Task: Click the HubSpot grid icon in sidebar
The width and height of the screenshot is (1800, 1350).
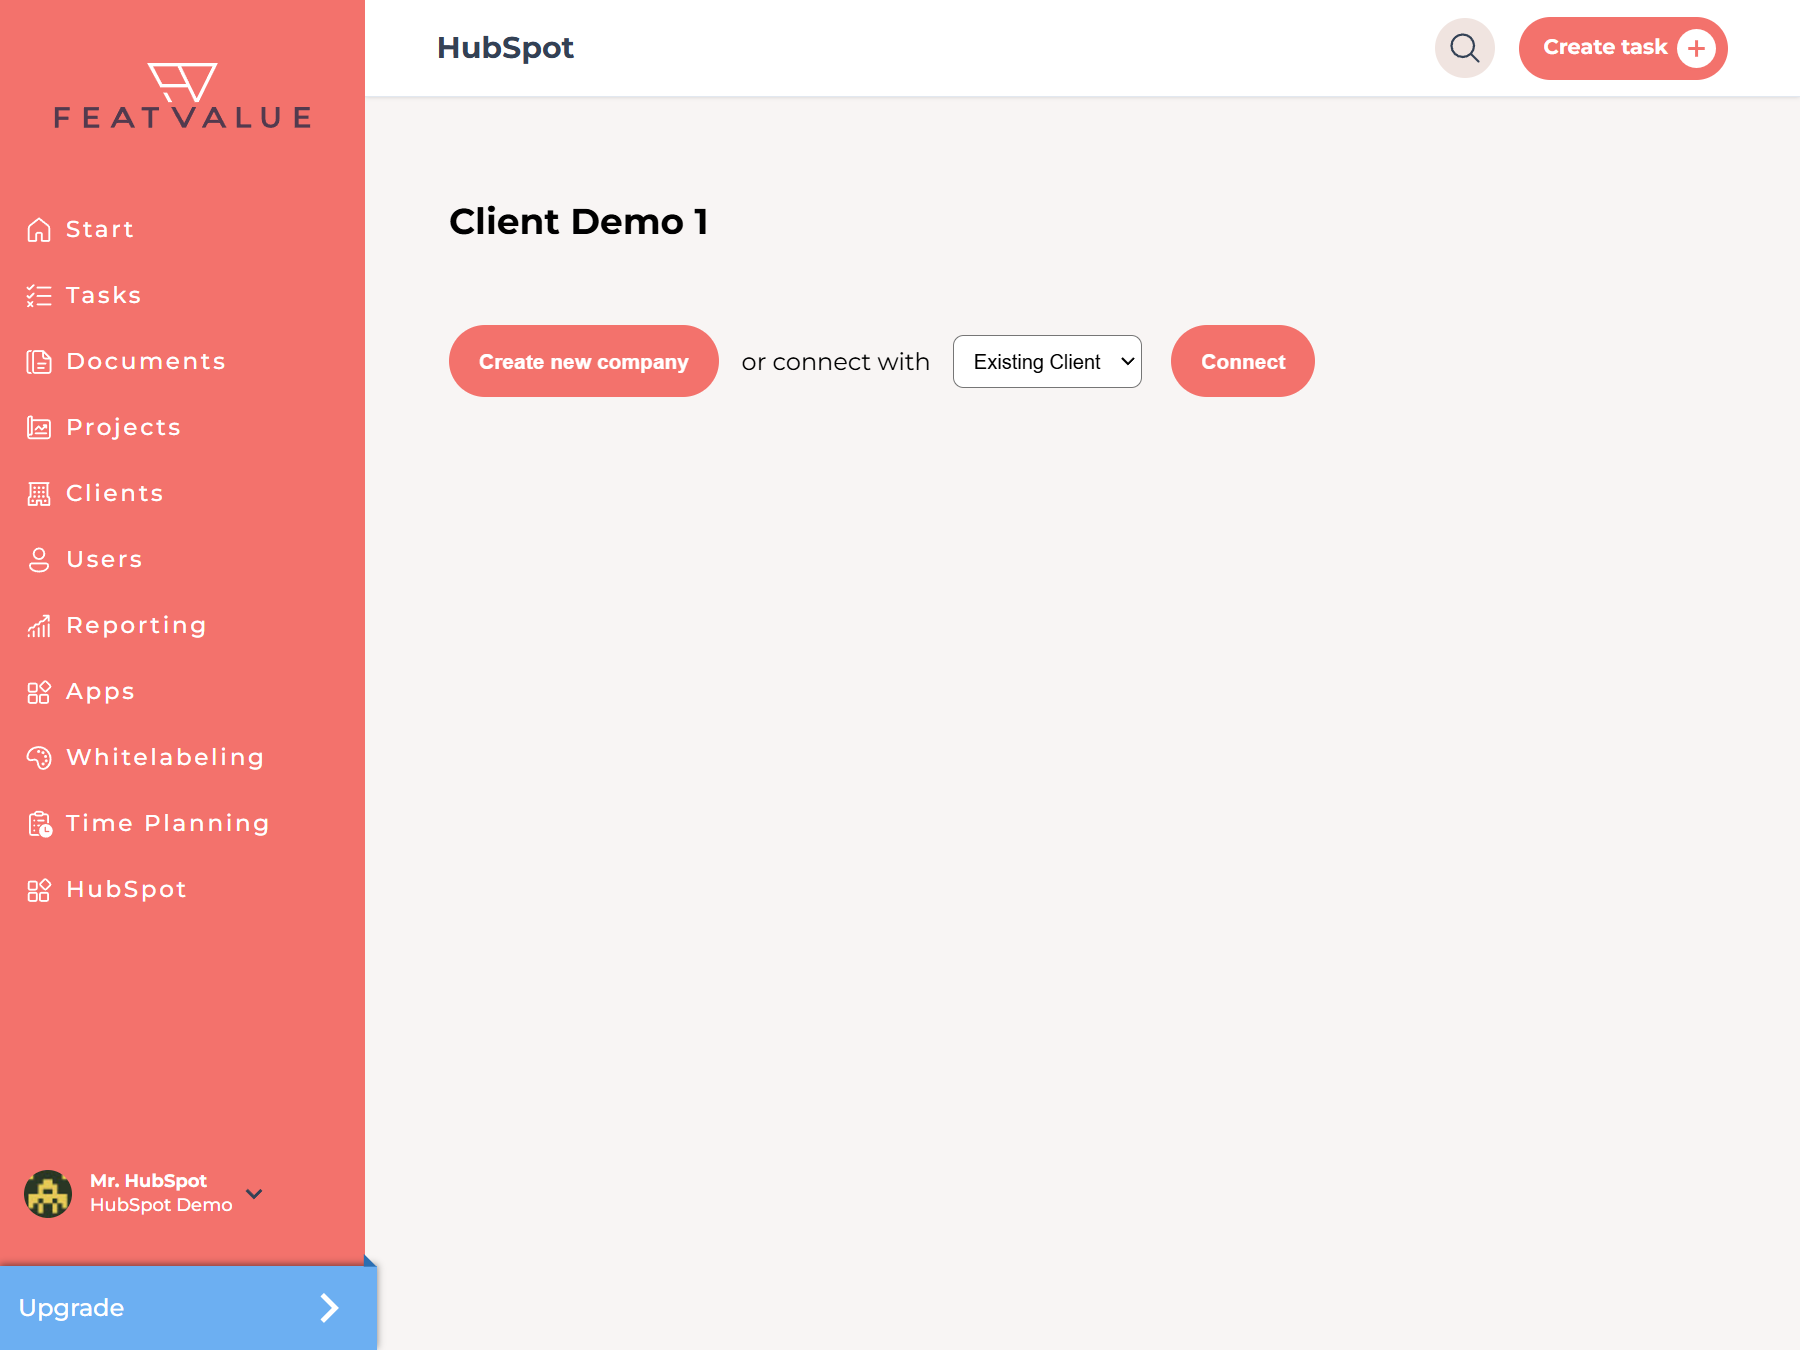Action: pyautogui.click(x=39, y=890)
